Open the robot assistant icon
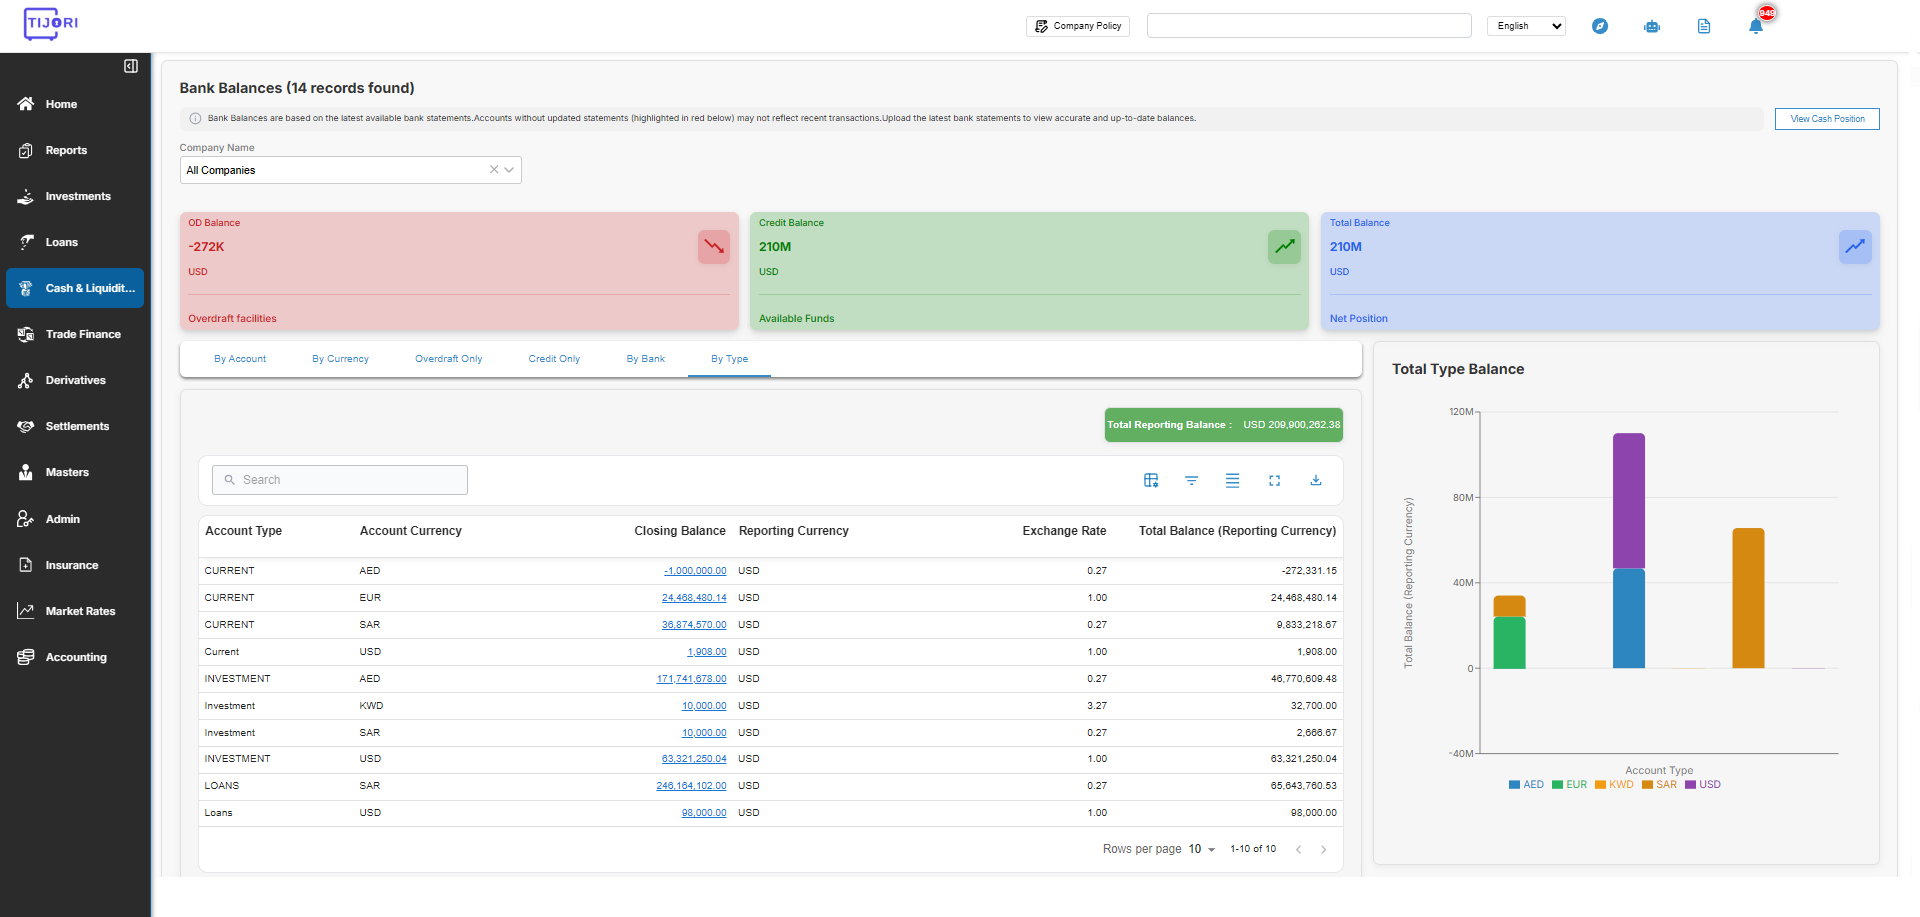1920x917 pixels. (1652, 26)
